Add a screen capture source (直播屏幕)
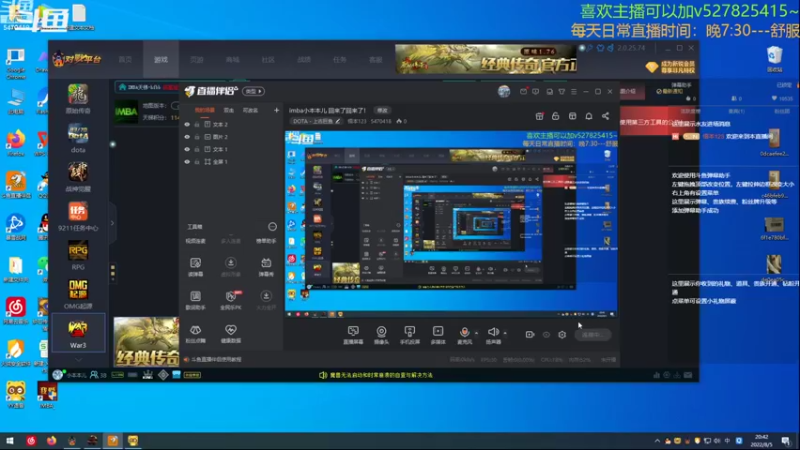800x450 pixels. click(353, 335)
